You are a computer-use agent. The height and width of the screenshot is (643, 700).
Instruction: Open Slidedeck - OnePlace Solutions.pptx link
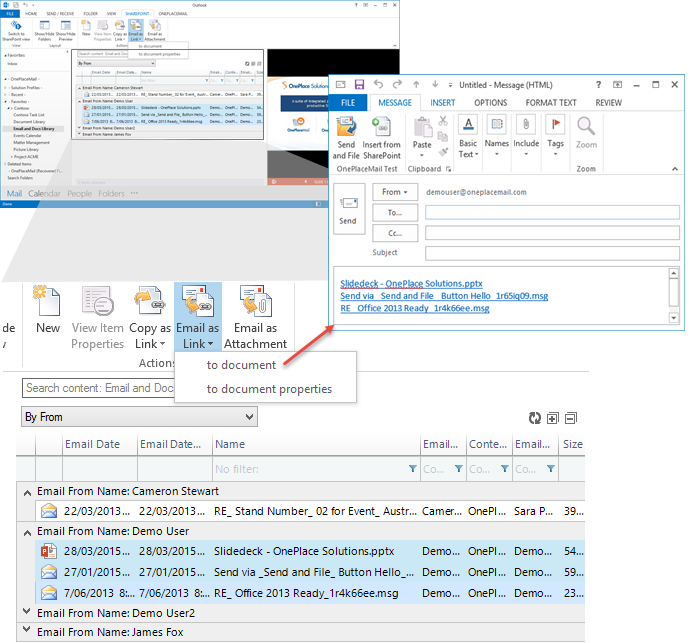(411, 284)
